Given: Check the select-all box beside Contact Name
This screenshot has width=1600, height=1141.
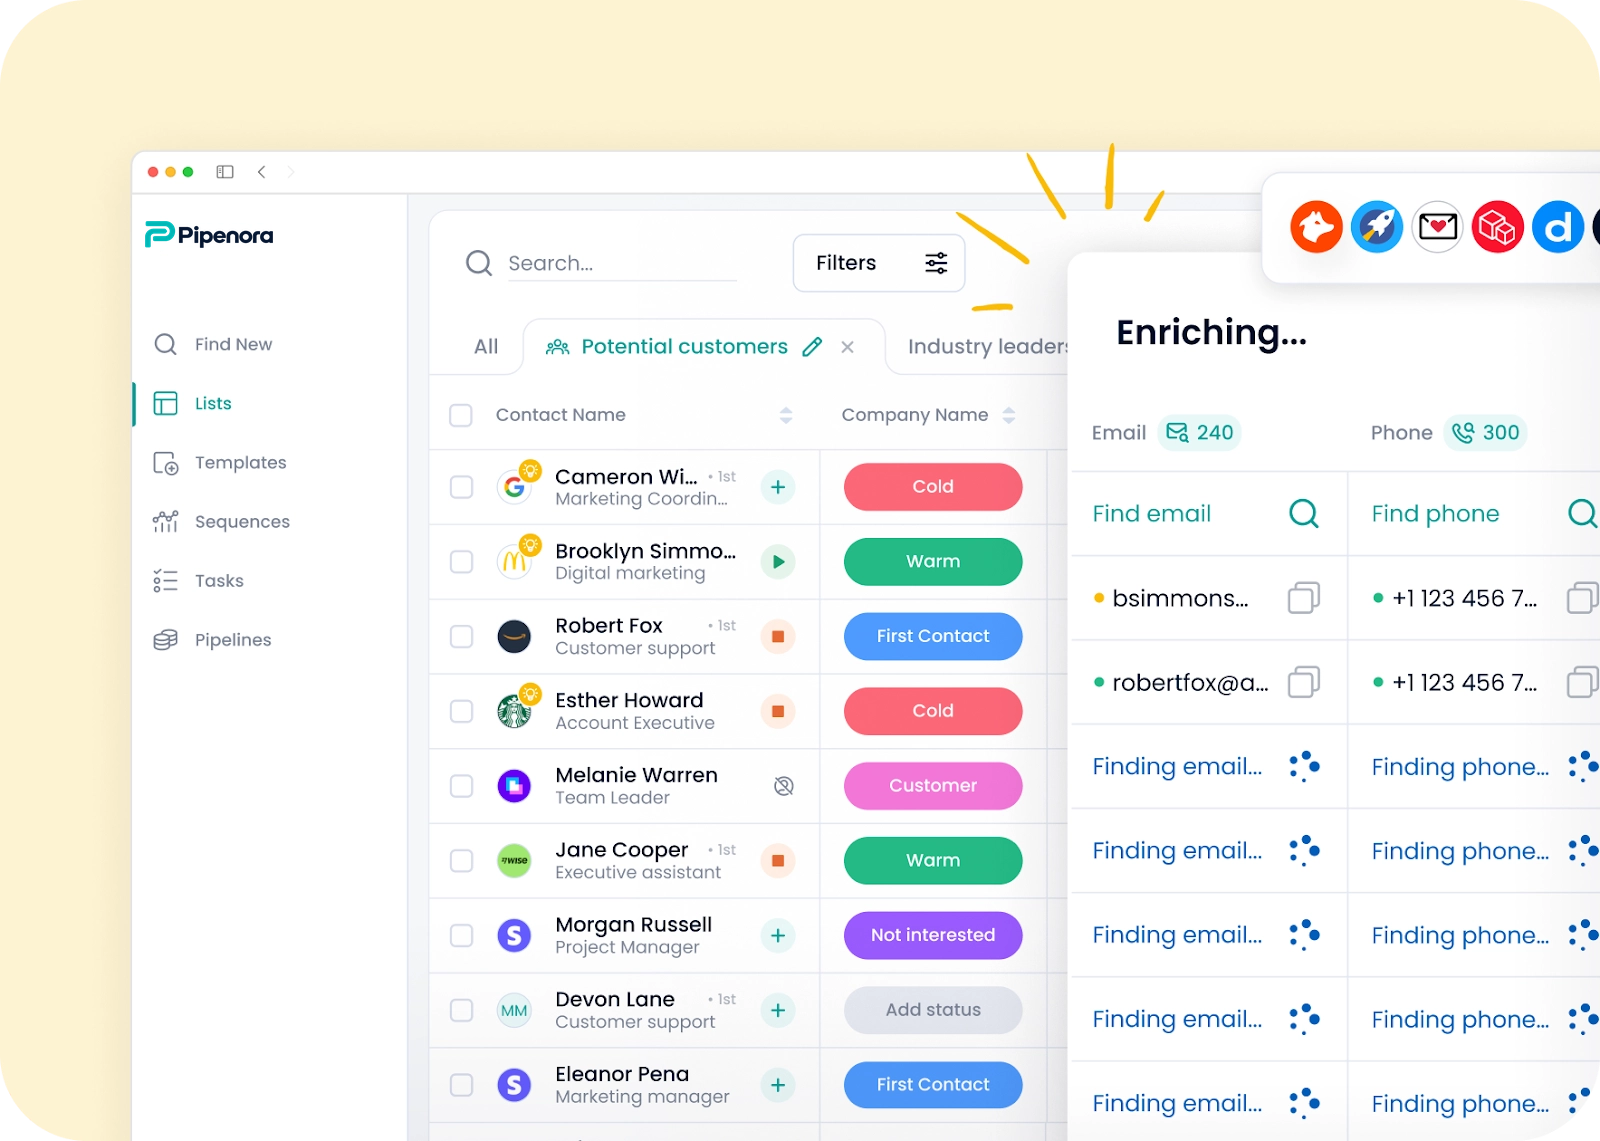Looking at the screenshot, I should click(x=461, y=415).
